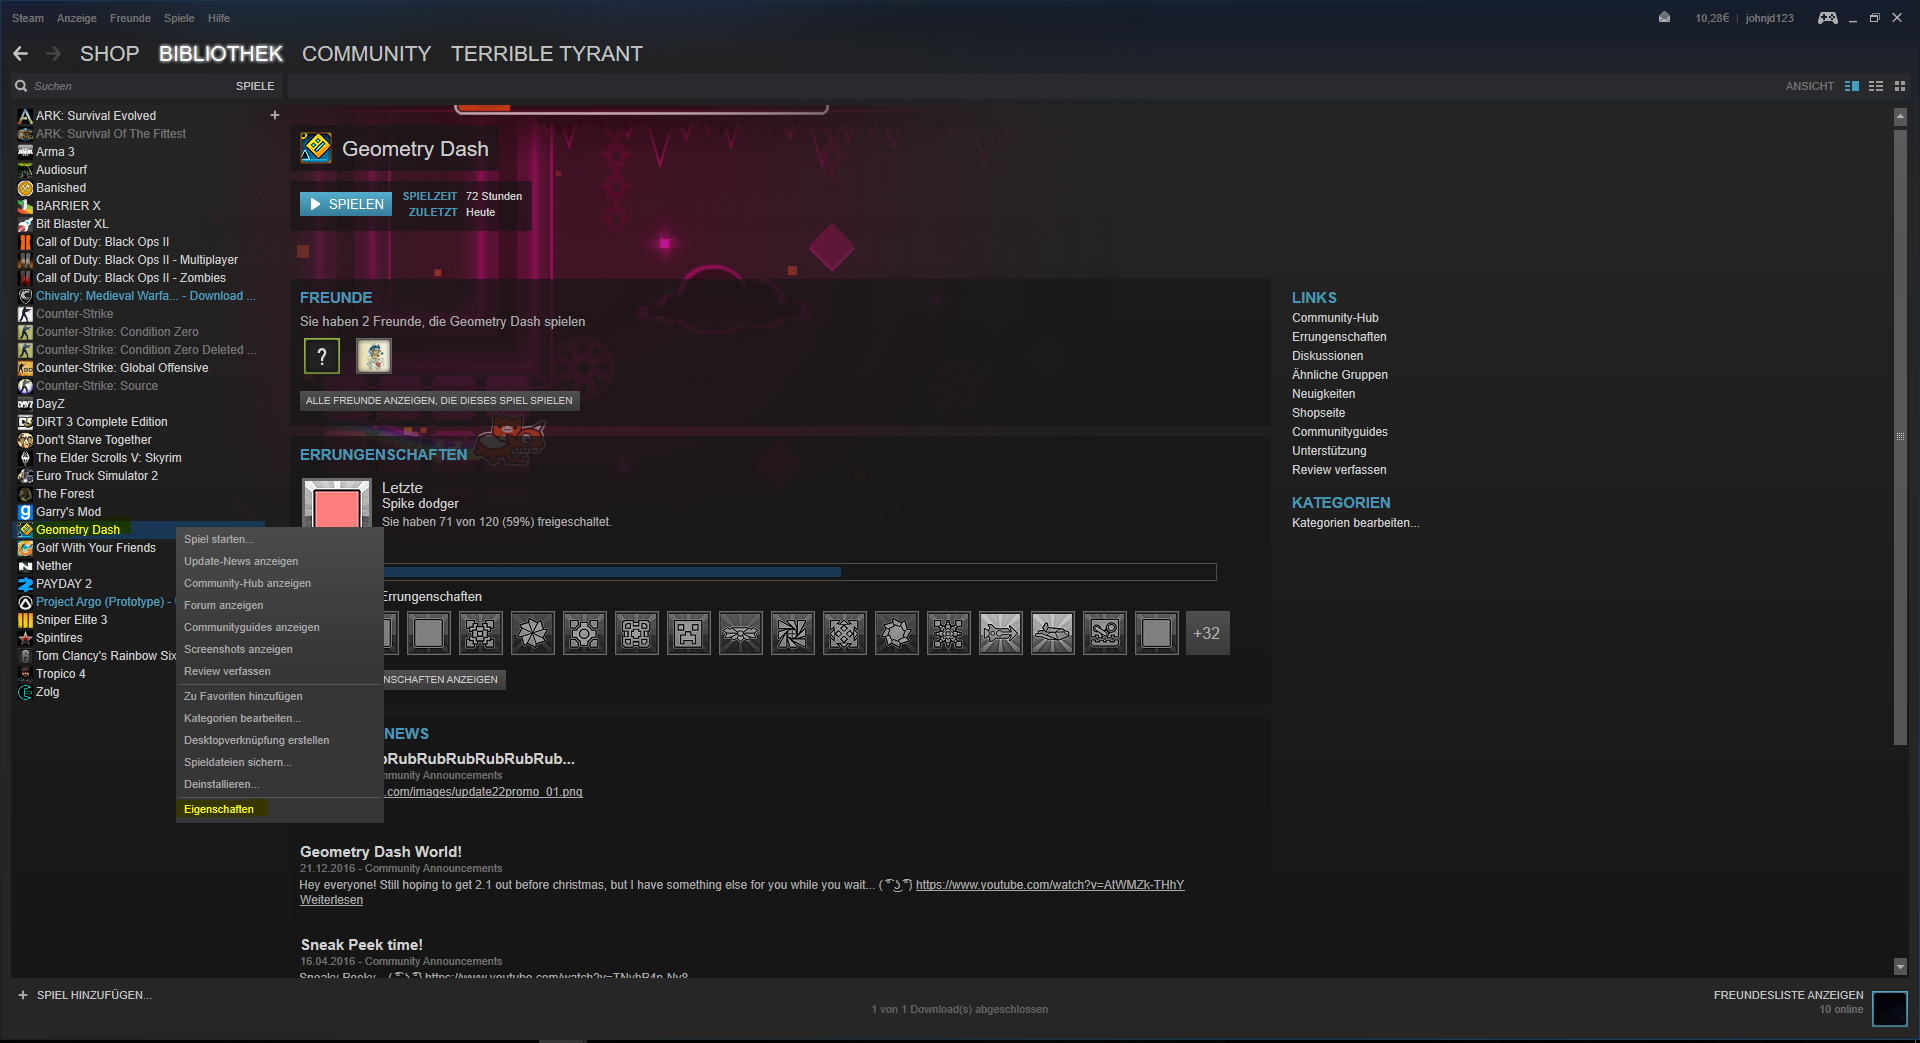This screenshot has width=1920, height=1043.
Task: Open Unterstützung link under Links
Action: tap(1329, 451)
